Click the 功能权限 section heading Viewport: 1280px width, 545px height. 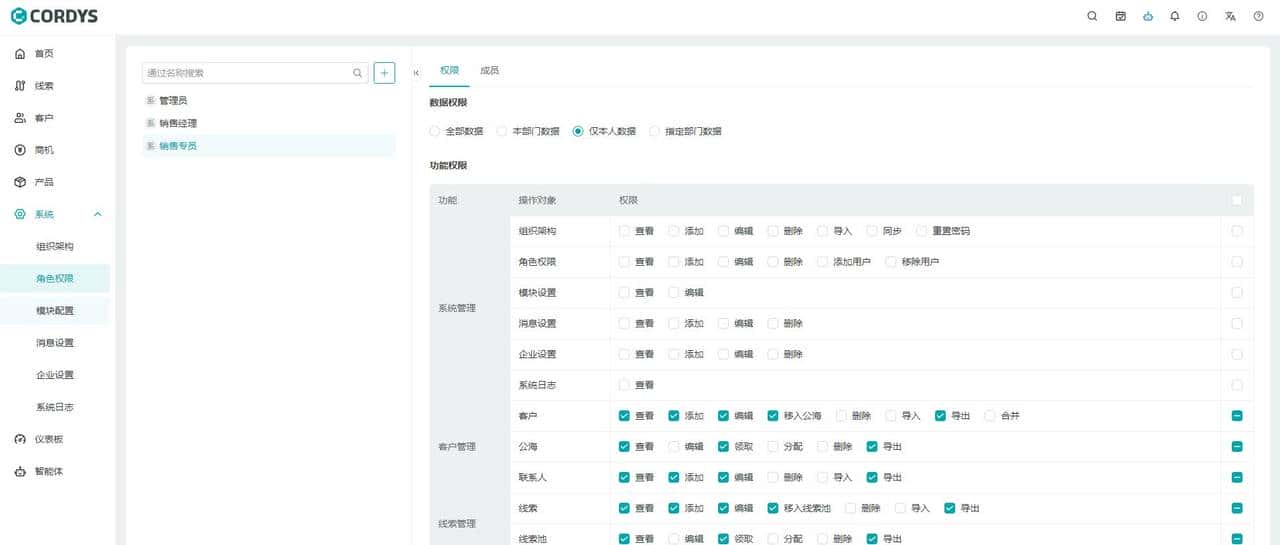(448, 165)
